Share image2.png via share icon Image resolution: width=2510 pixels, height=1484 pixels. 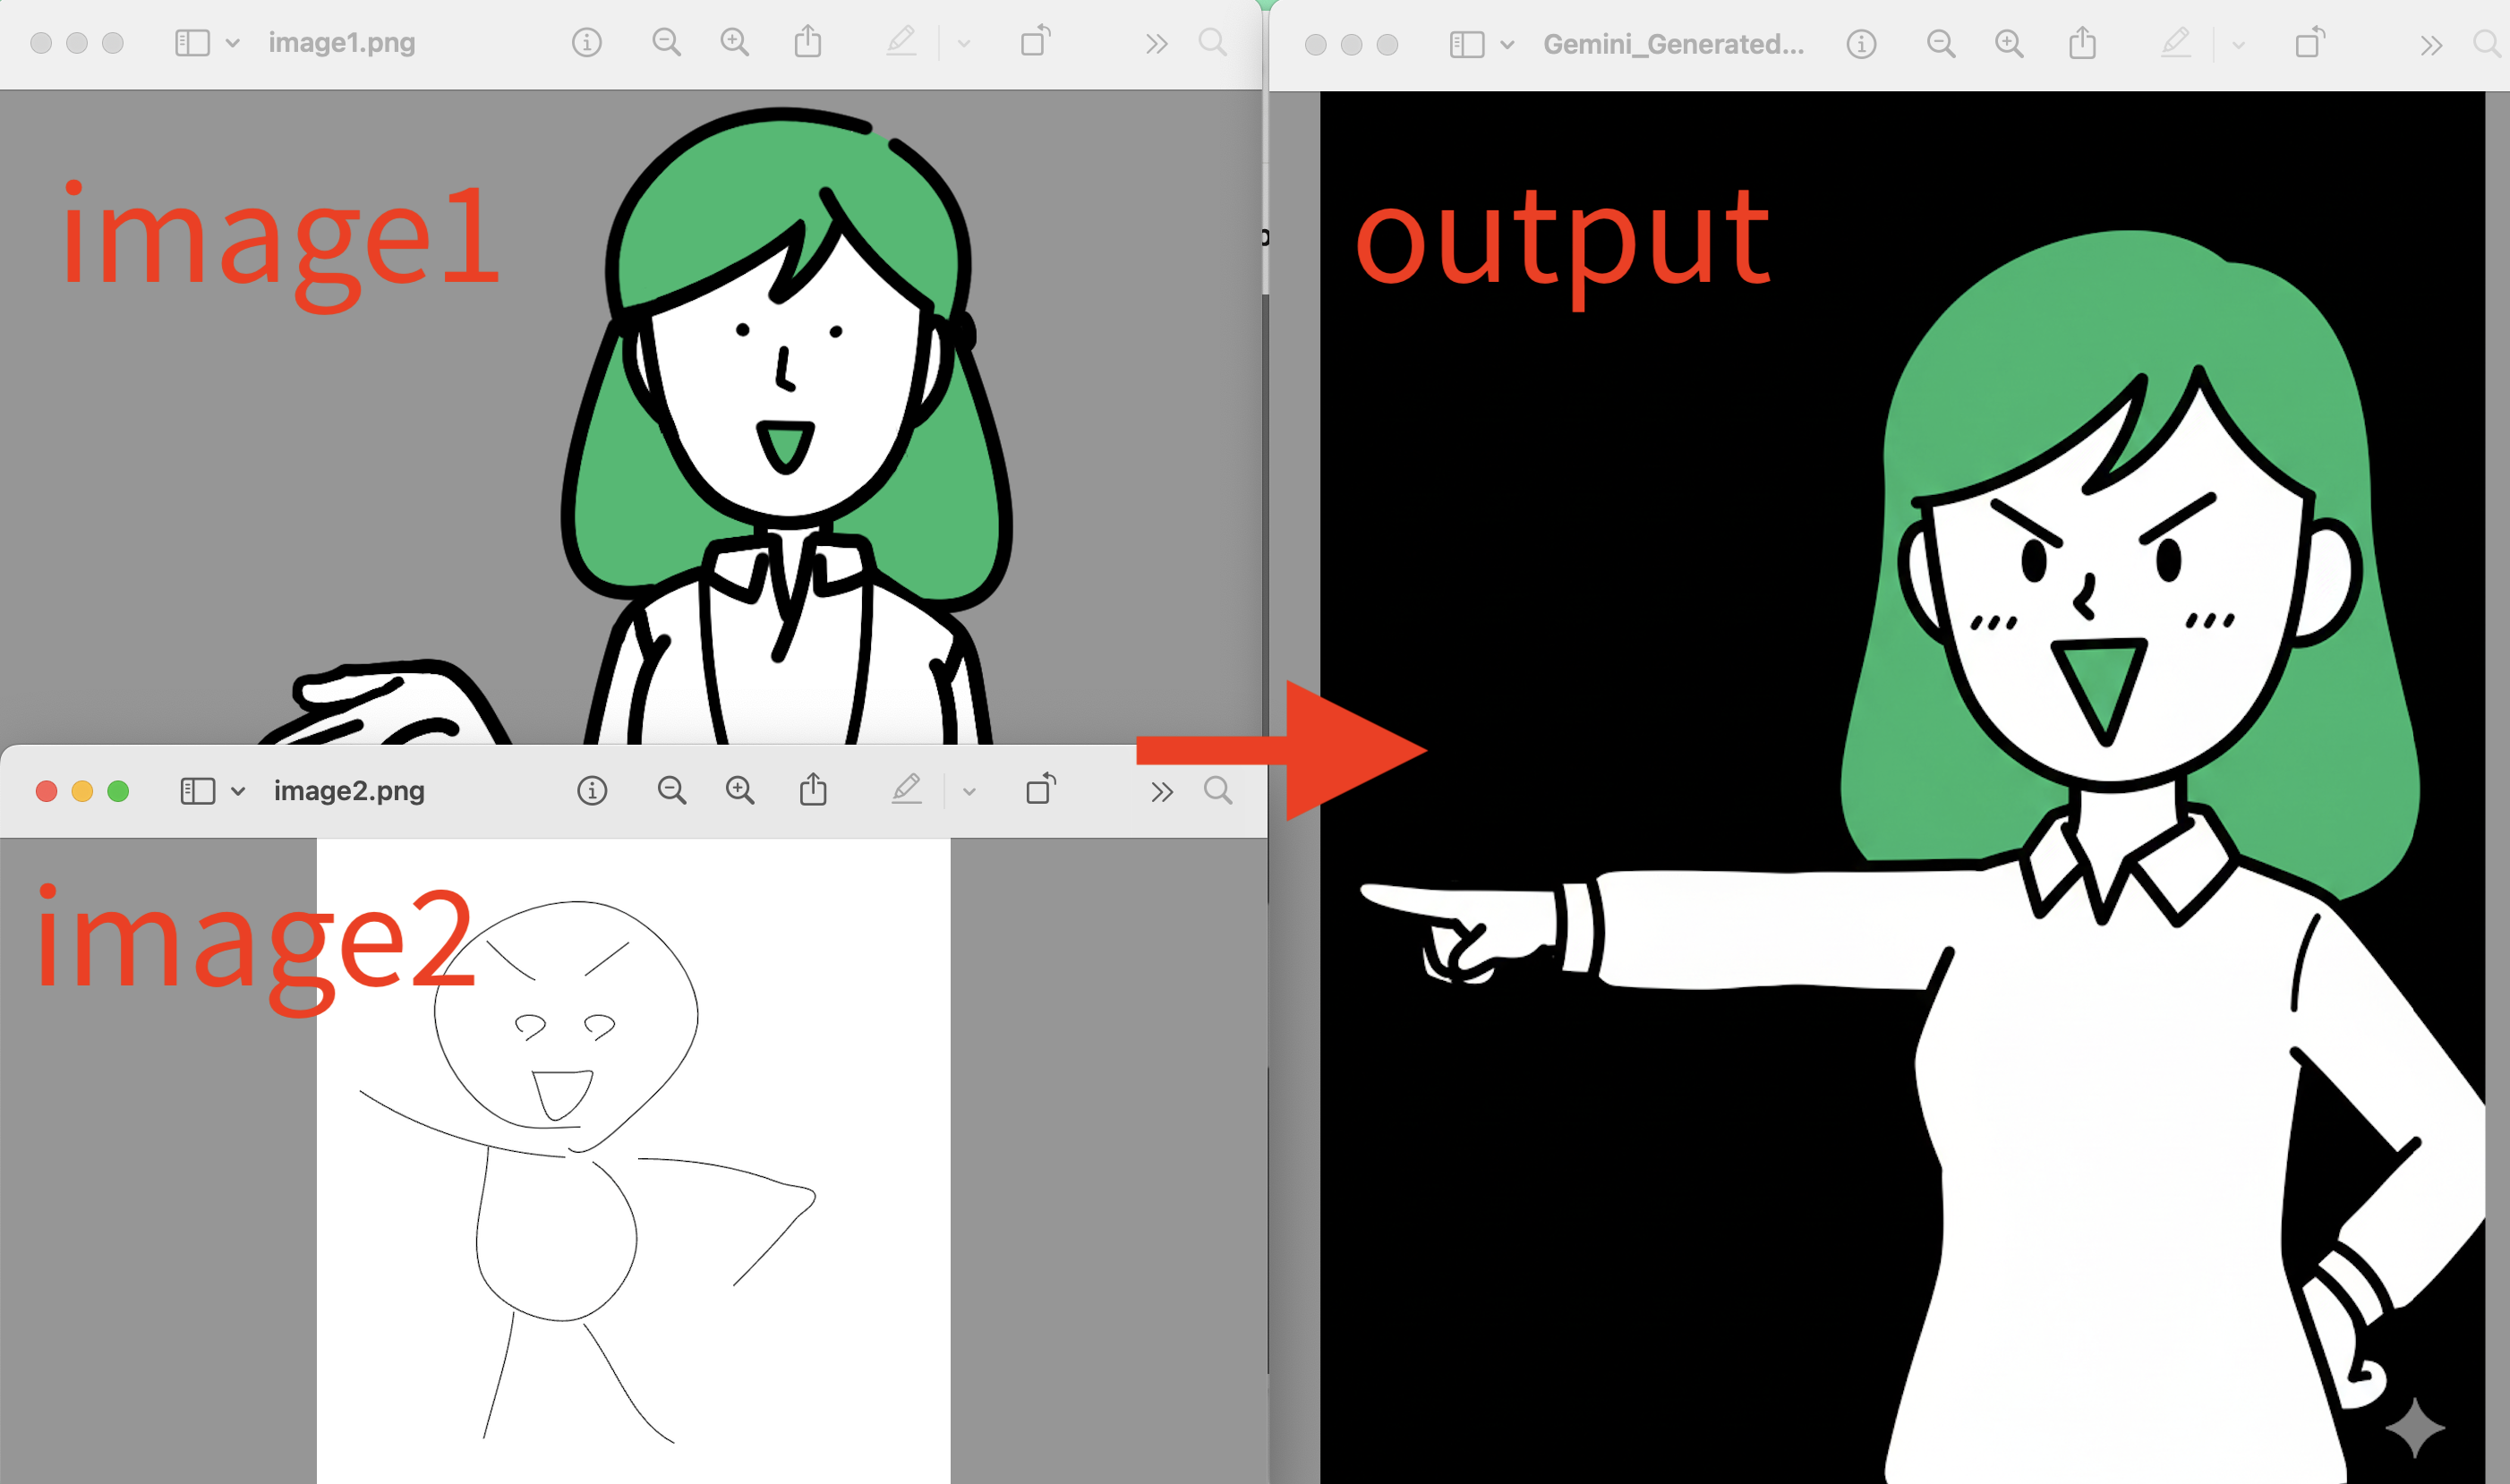[813, 790]
